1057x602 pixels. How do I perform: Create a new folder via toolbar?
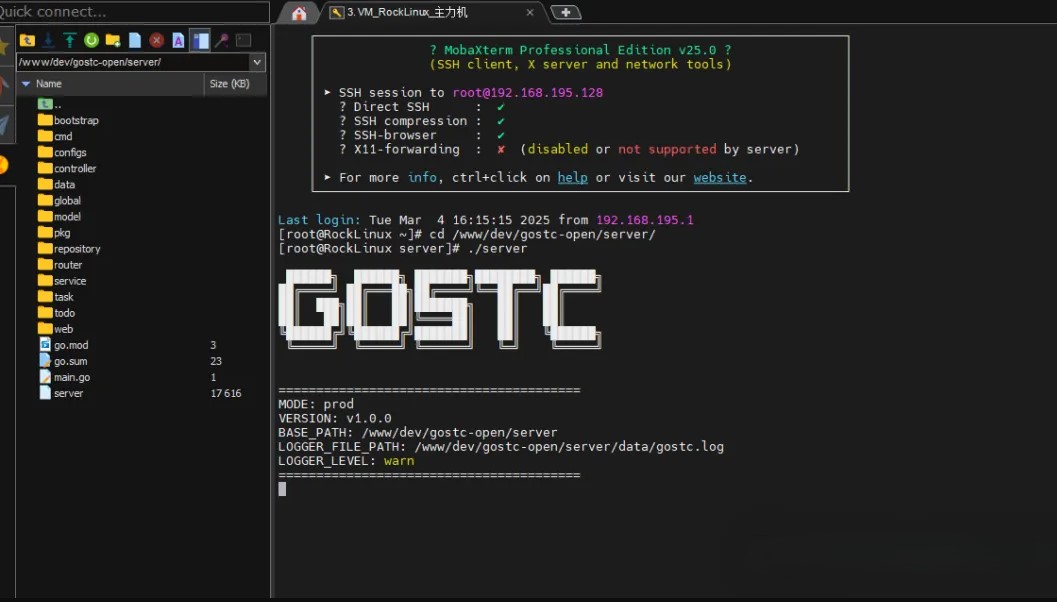(x=113, y=40)
